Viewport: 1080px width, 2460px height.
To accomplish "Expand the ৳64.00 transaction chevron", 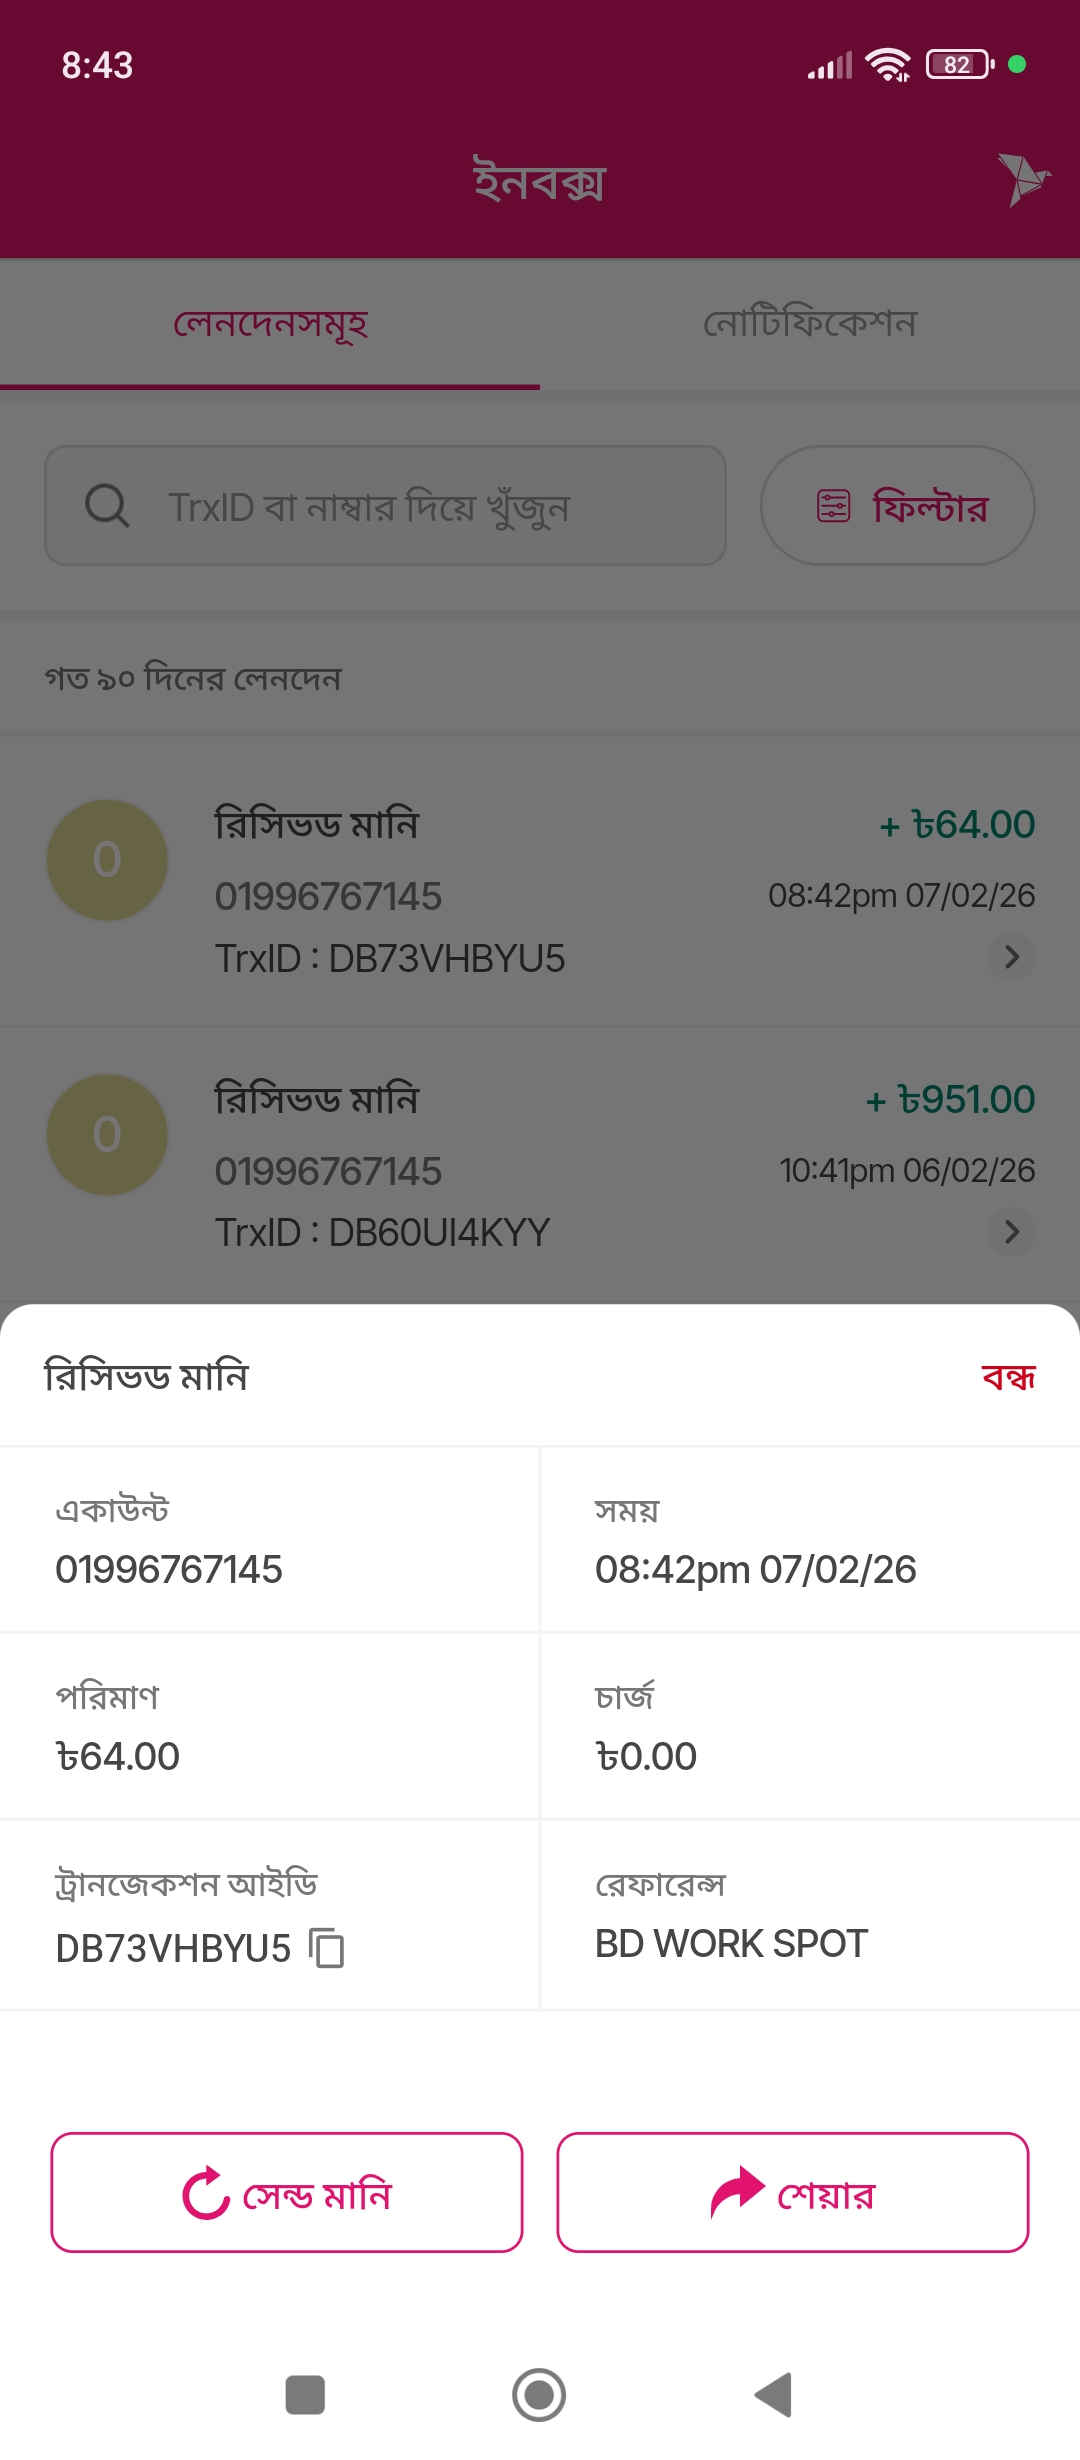I will 1011,957.
